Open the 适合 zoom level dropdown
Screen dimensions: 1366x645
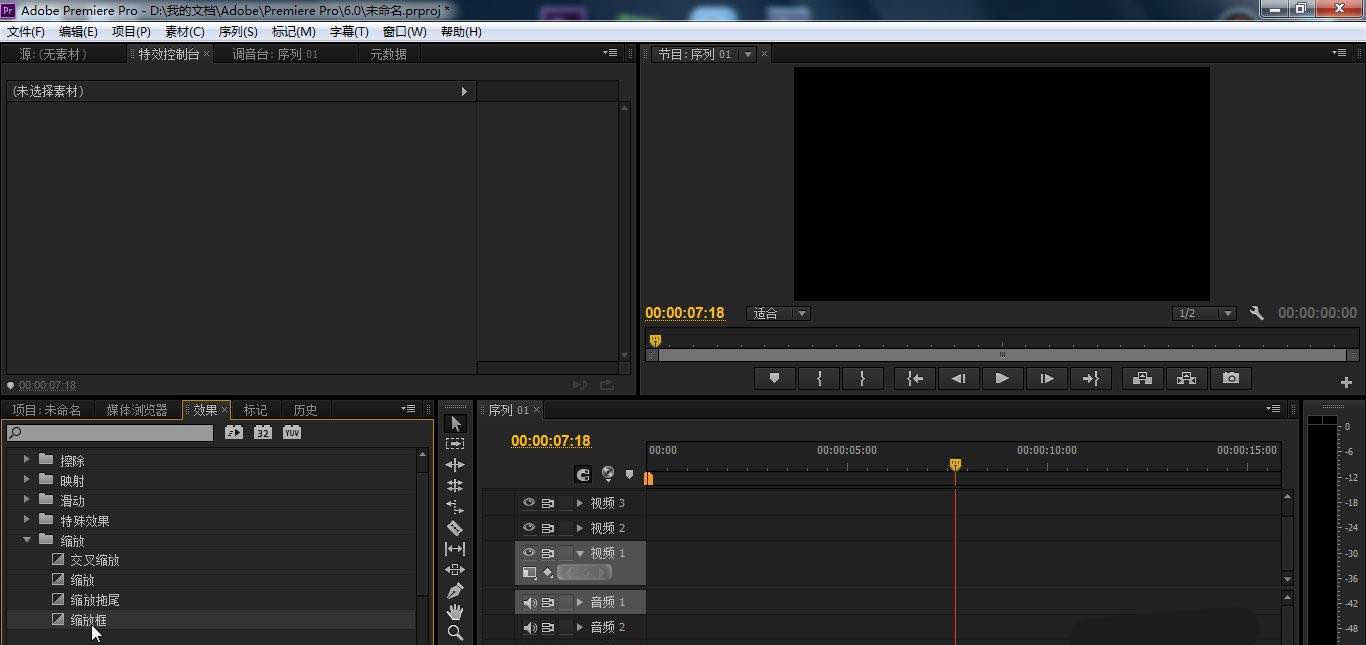[778, 313]
